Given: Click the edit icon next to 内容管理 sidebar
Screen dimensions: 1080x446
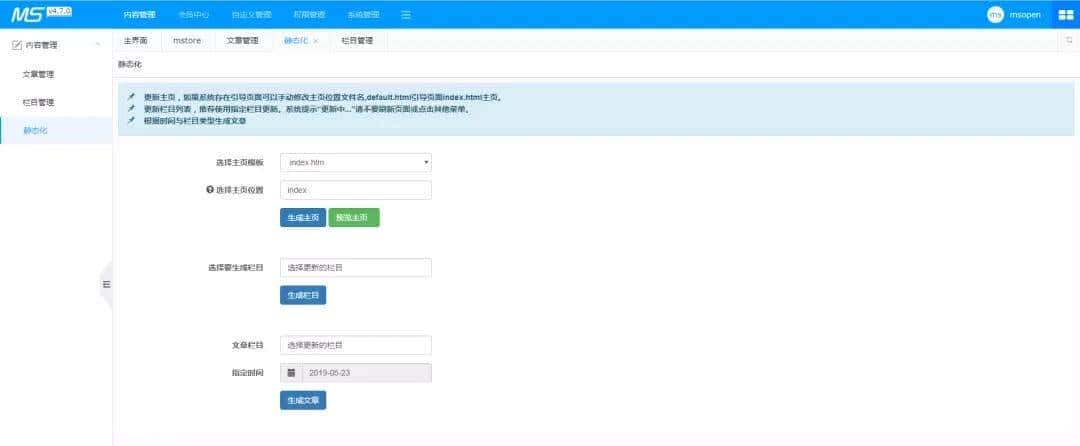Looking at the screenshot, I should coord(17,45).
